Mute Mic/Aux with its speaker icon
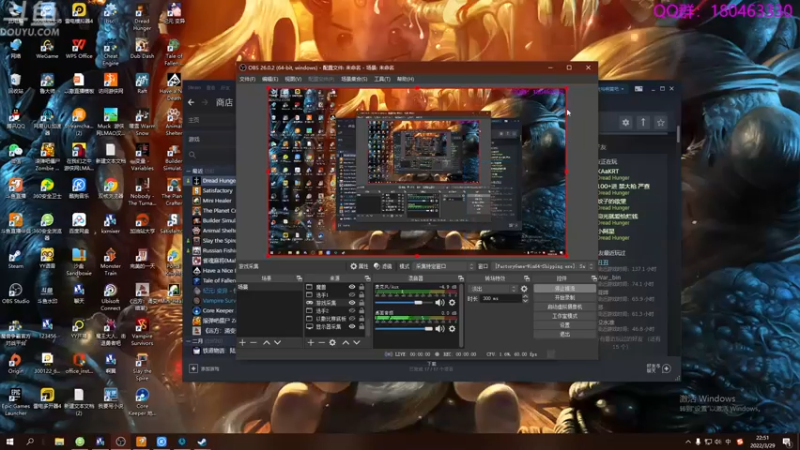 point(440,303)
